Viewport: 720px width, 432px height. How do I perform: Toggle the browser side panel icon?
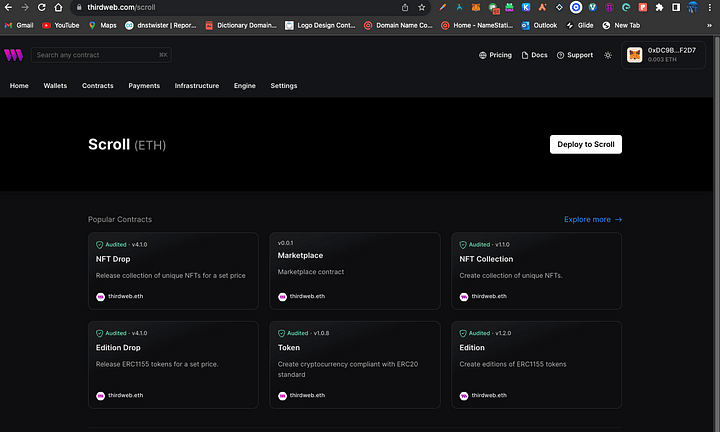click(676, 7)
